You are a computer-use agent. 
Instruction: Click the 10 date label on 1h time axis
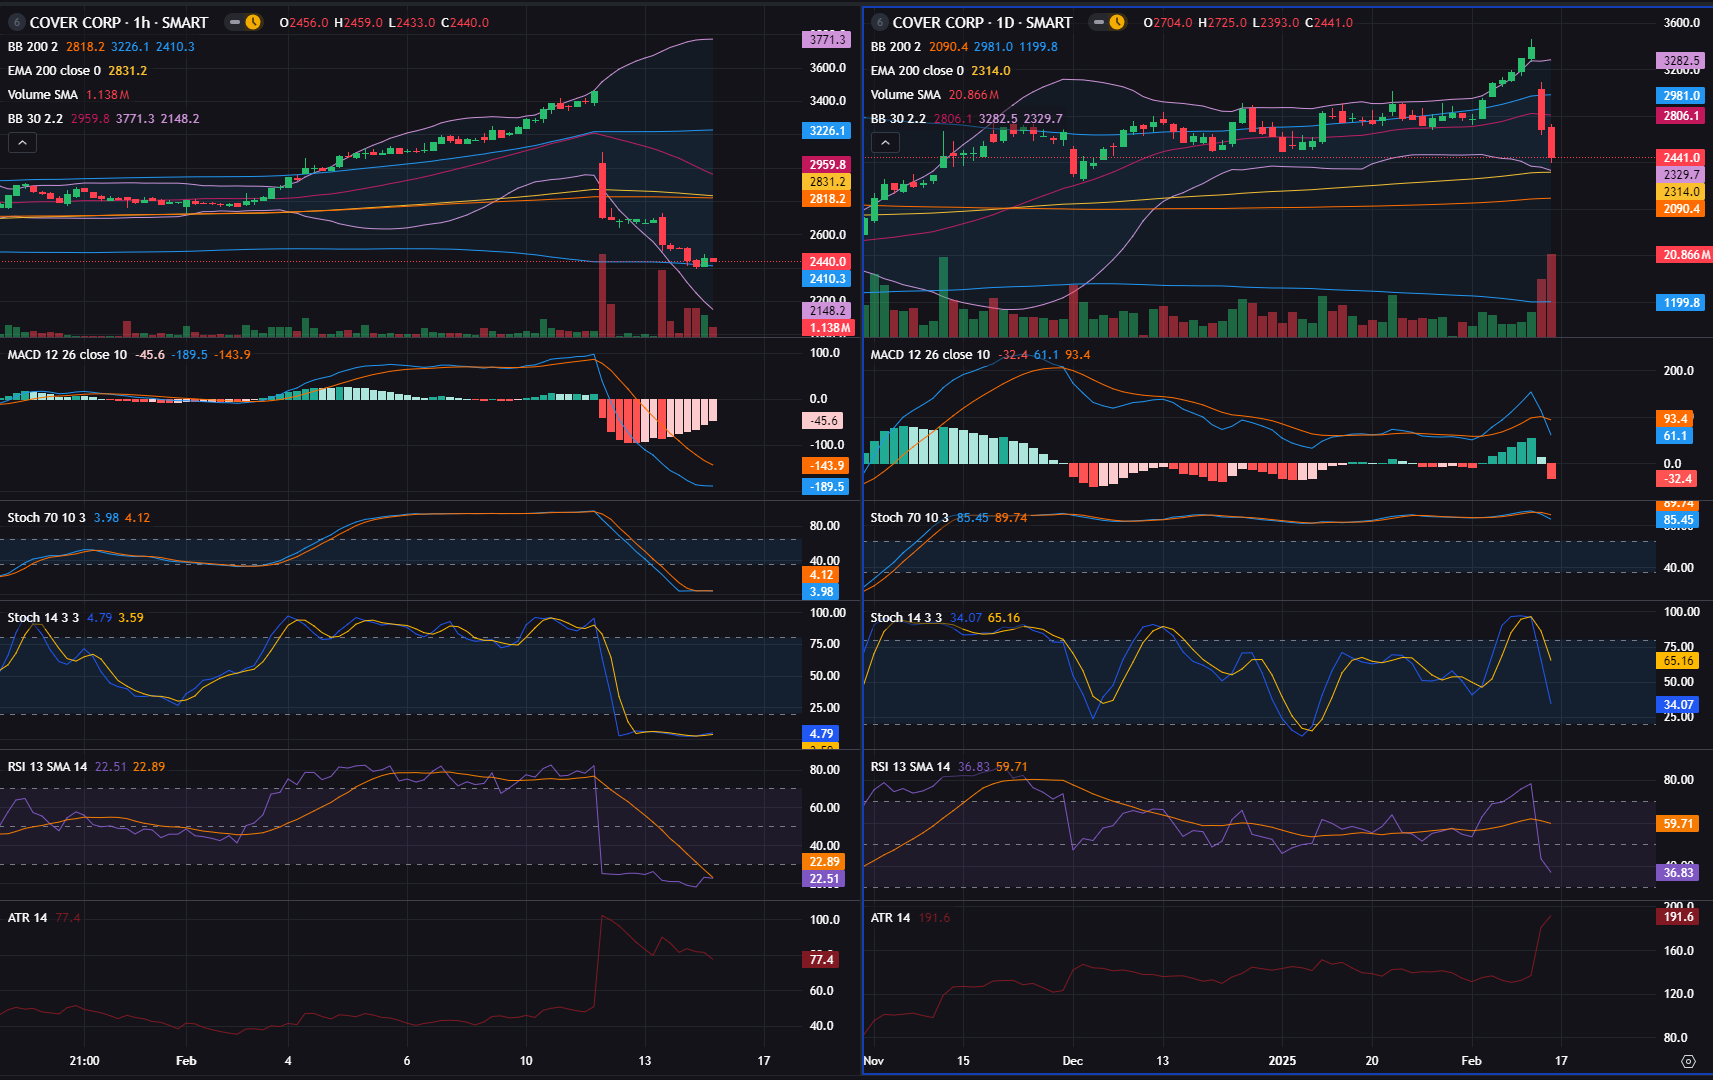(526, 1061)
